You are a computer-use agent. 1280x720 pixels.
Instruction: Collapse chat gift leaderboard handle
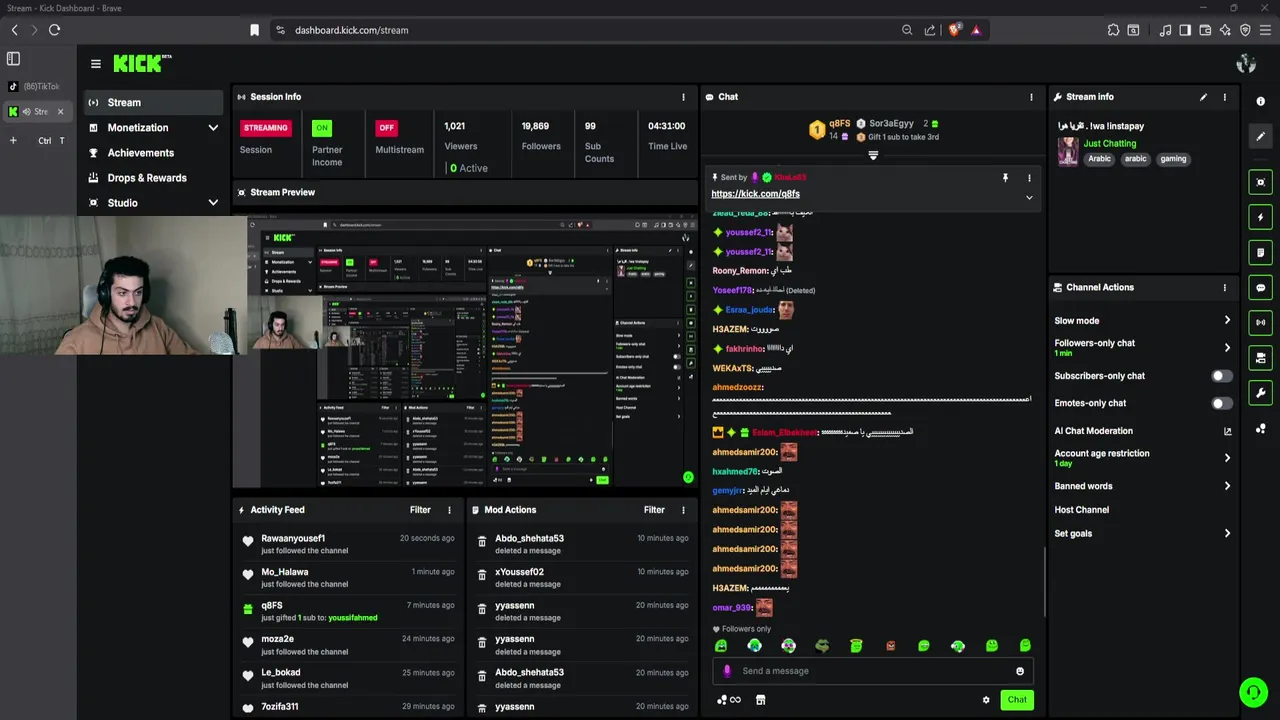(873, 155)
